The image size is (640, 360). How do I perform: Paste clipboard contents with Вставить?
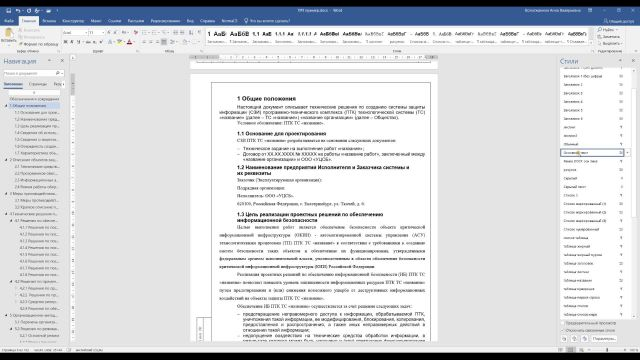8,36
